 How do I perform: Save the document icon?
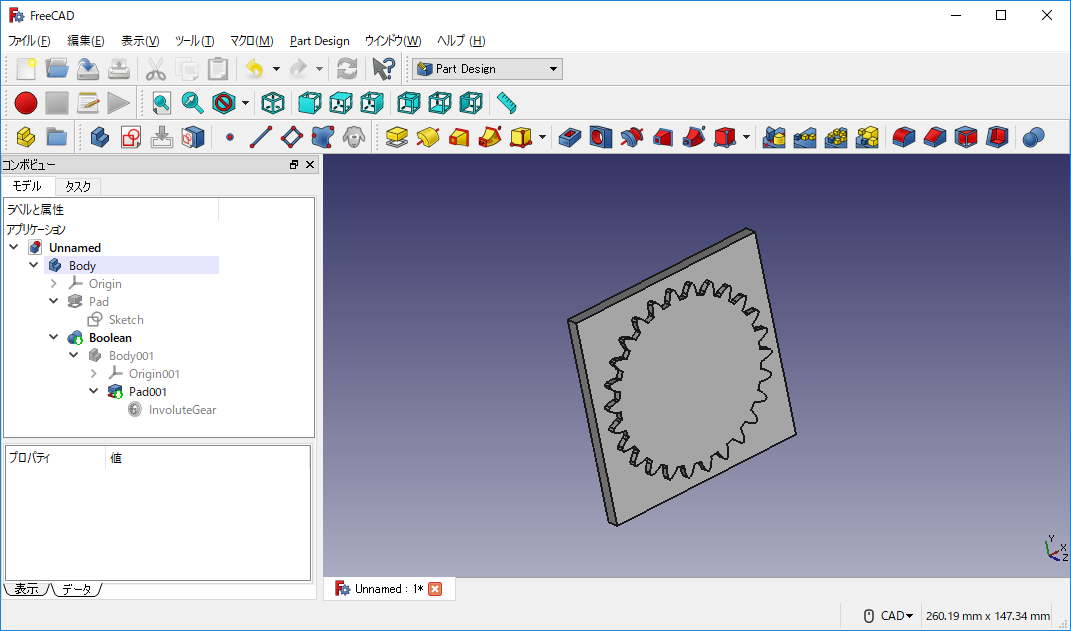tap(87, 69)
